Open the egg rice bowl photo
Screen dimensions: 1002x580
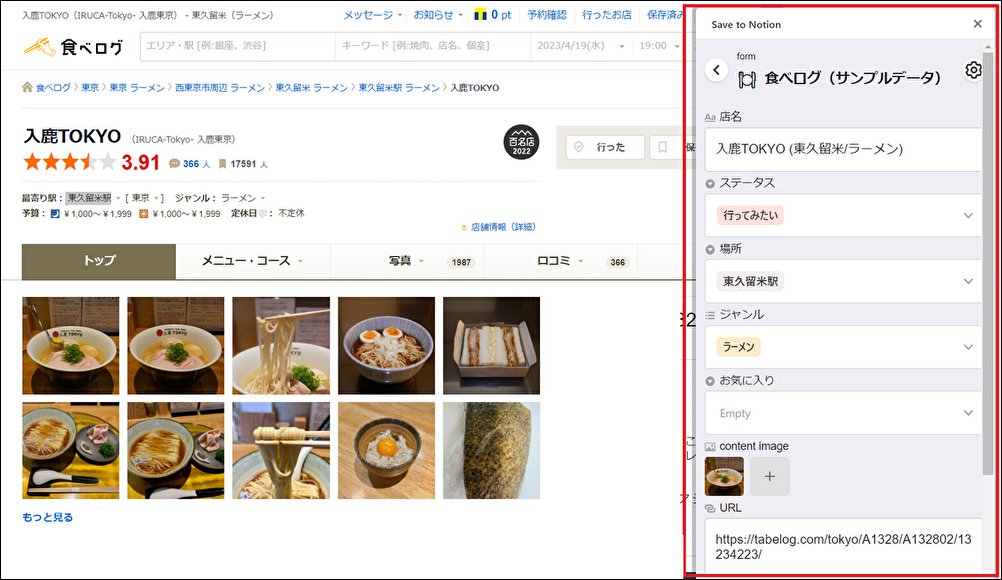point(387,450)
